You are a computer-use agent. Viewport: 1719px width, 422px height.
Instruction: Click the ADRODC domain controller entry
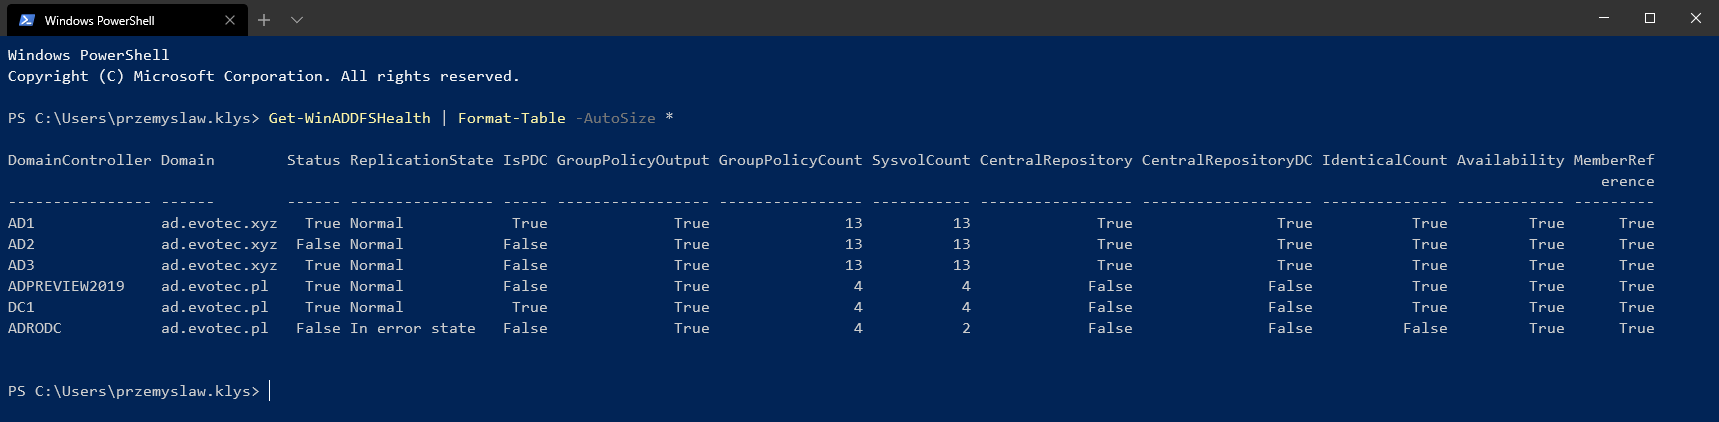35,328
